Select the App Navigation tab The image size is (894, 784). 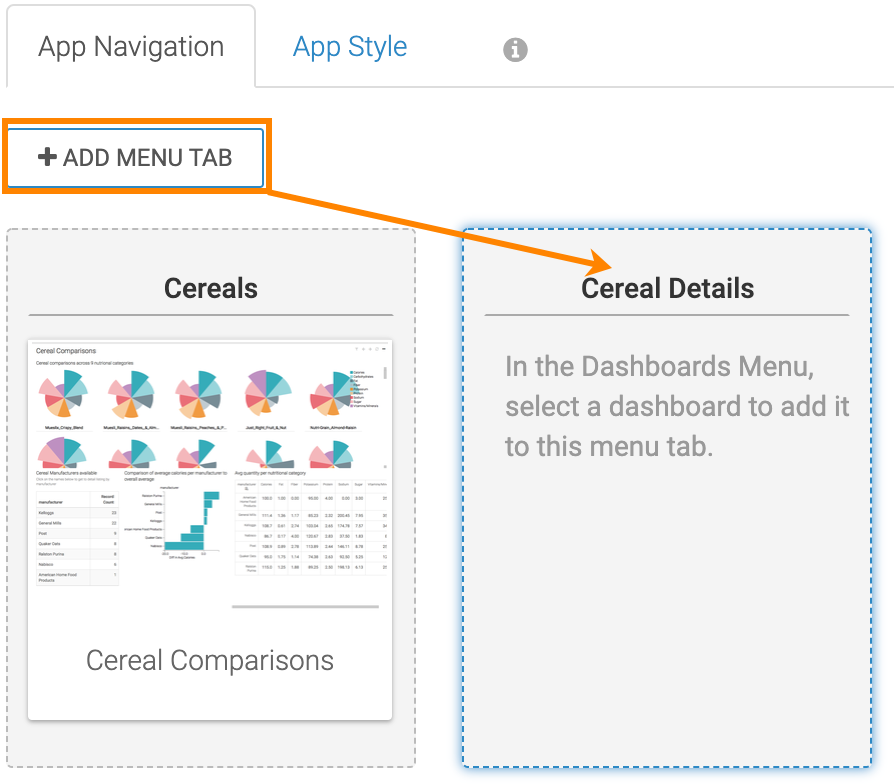pos(131,47)
